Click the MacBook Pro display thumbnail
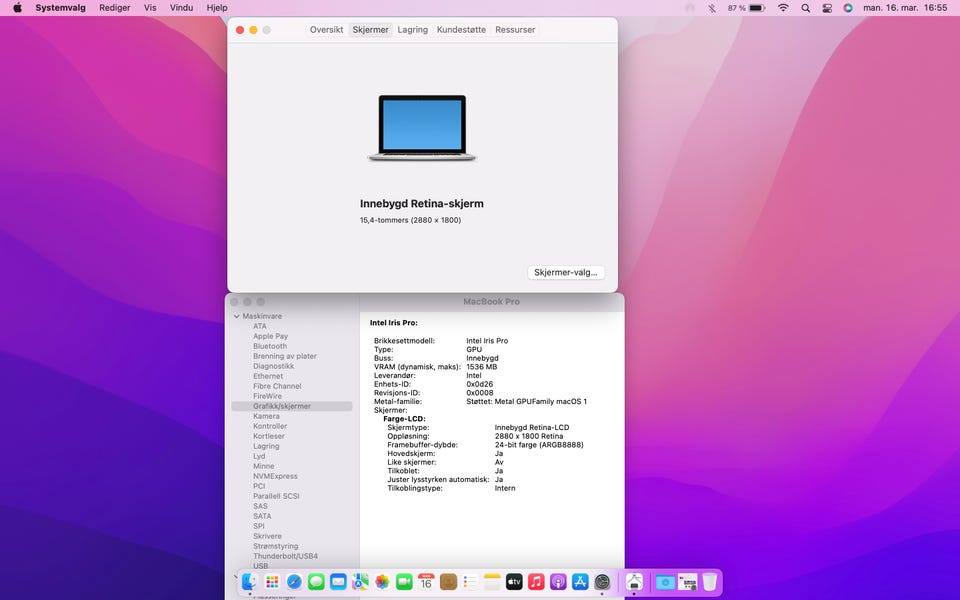960x600 pixels. [422, 128]
